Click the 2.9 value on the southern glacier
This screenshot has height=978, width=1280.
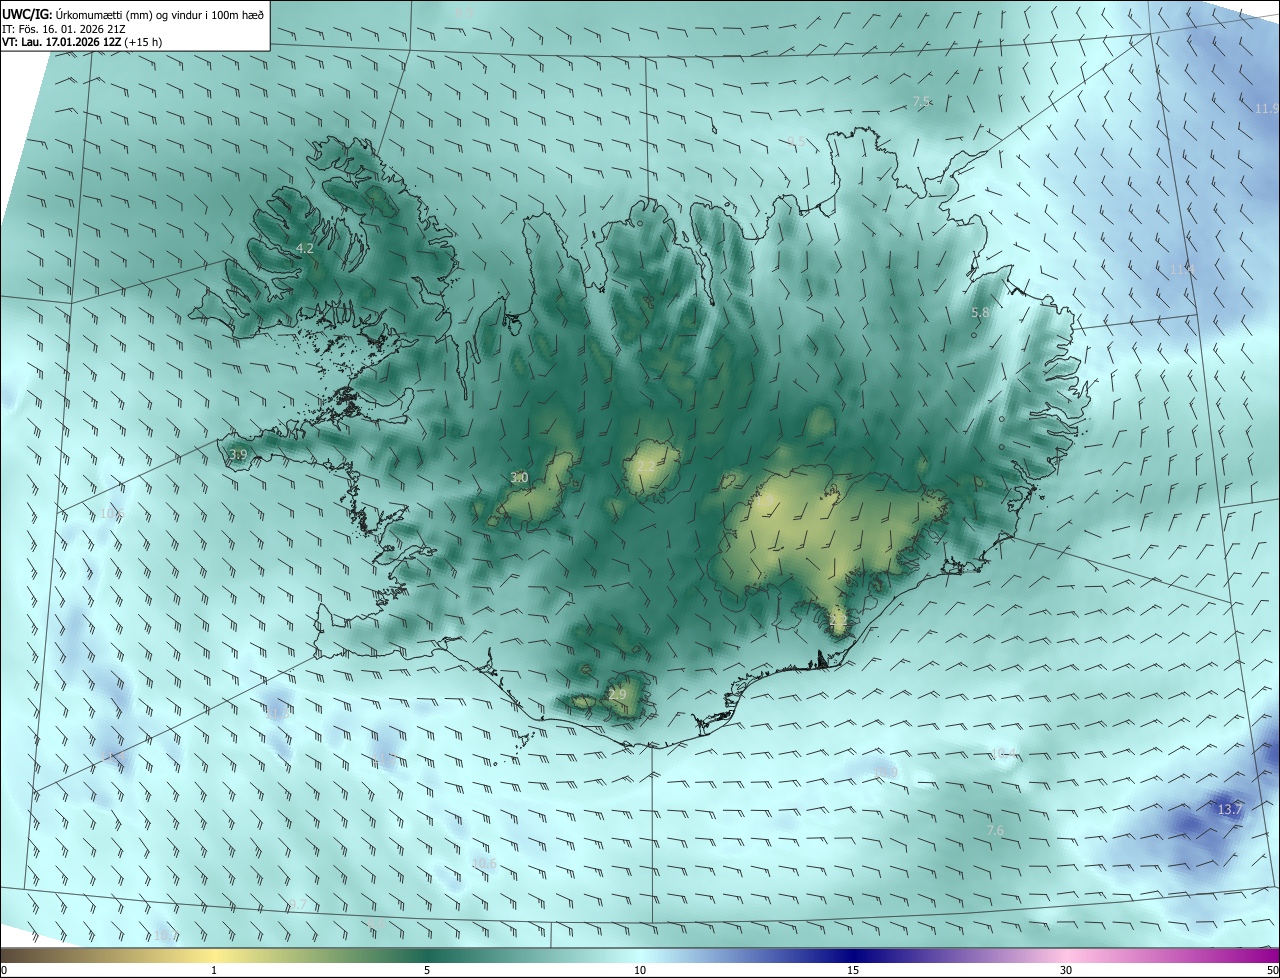click(617, 695)
